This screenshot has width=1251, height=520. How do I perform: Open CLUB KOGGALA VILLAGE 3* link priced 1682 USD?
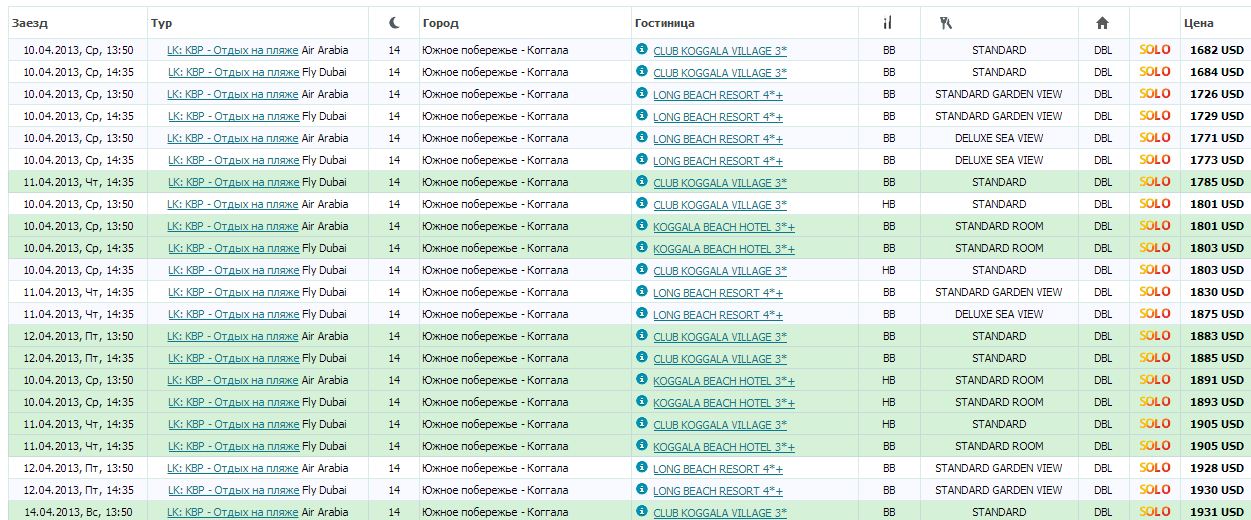click(720, 51)
